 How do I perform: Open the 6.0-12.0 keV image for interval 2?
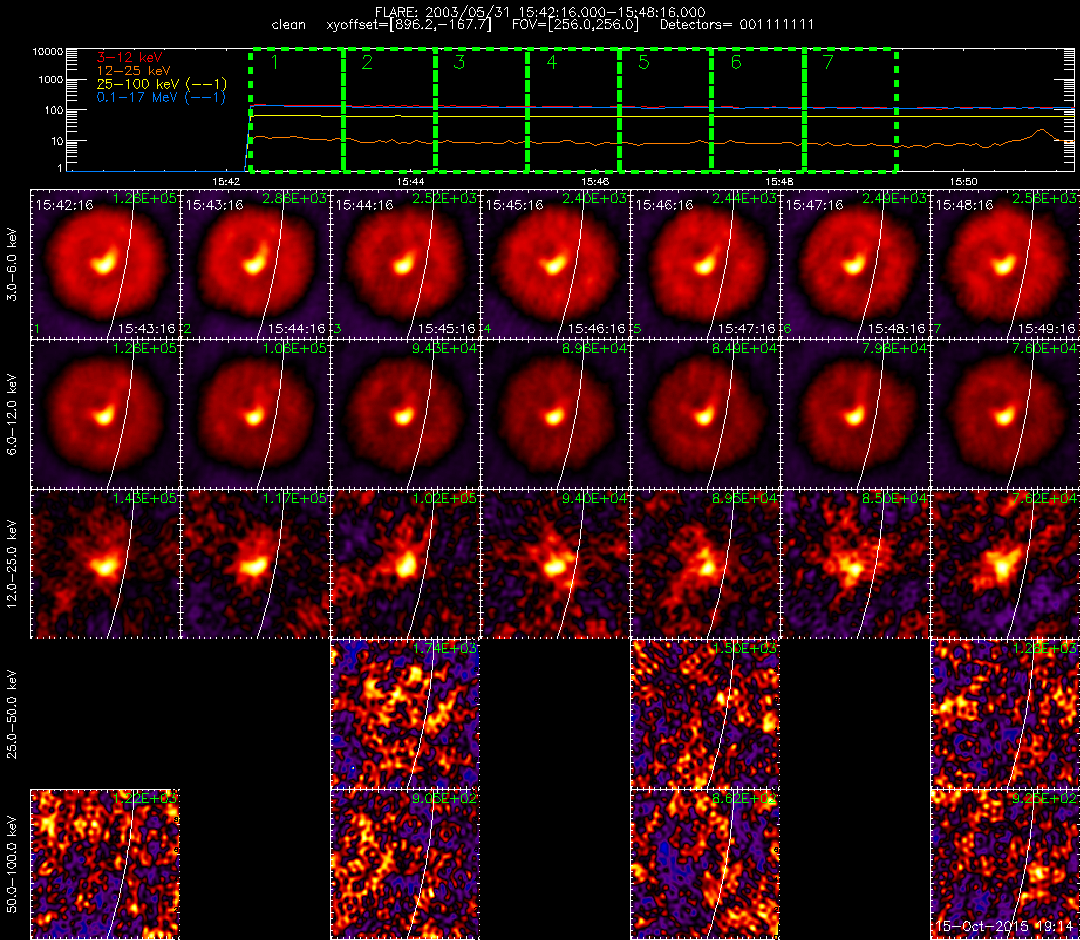(255, 415)
